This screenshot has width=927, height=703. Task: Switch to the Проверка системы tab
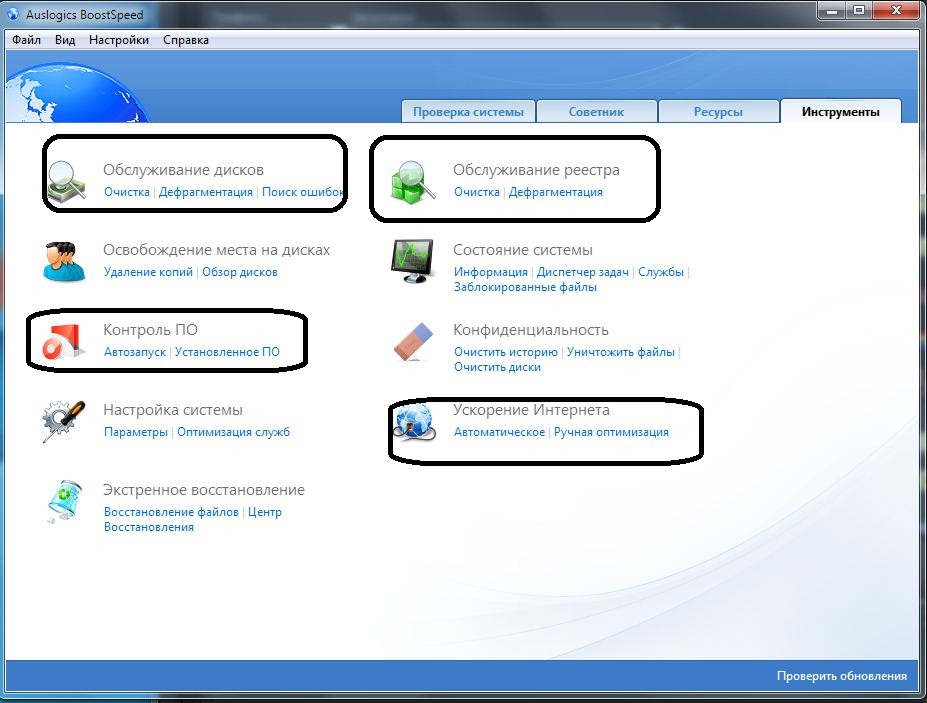click(x=468, y=112)
